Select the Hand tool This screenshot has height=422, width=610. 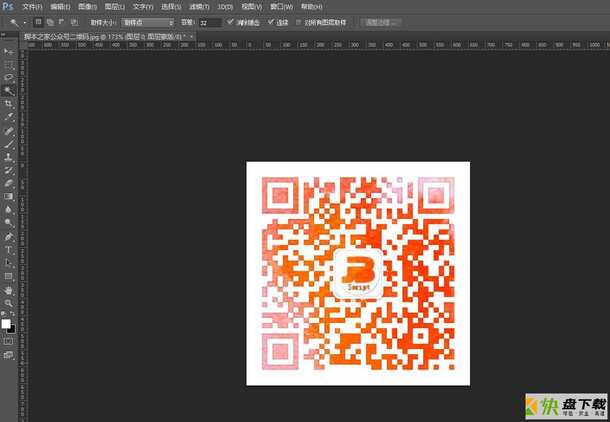(x=9, y=290)
